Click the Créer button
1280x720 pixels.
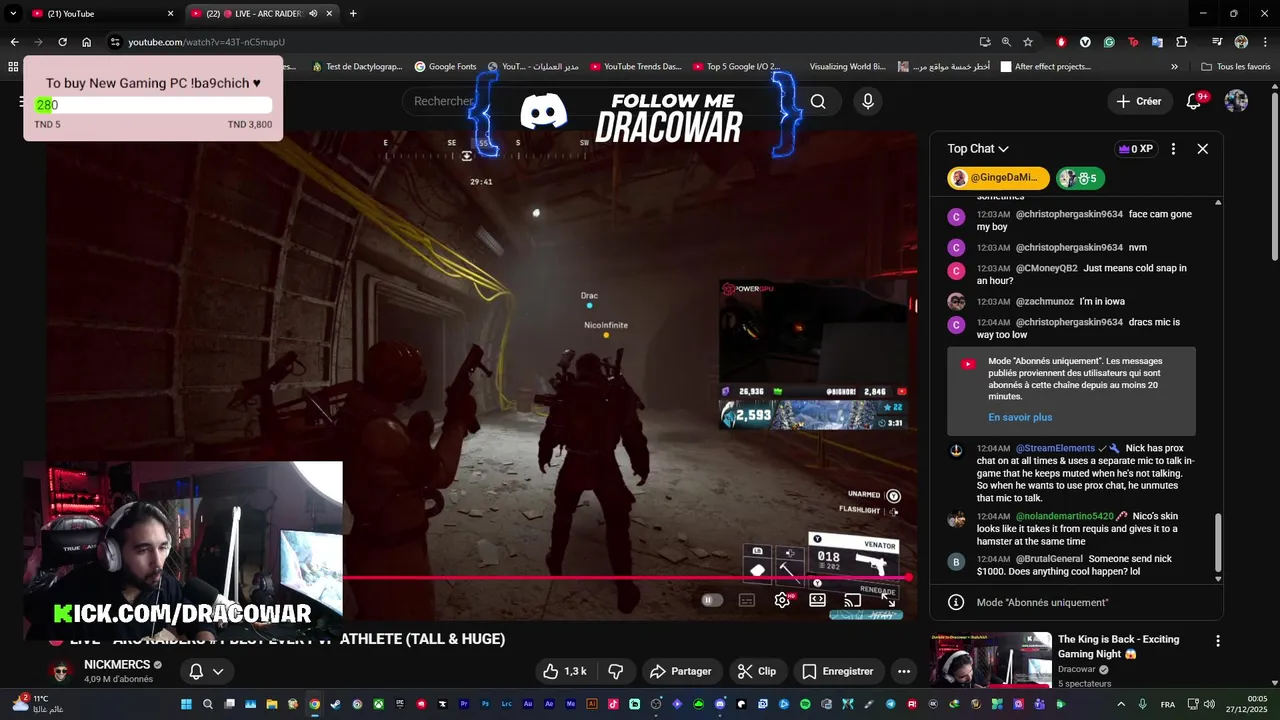point(1139,101)
